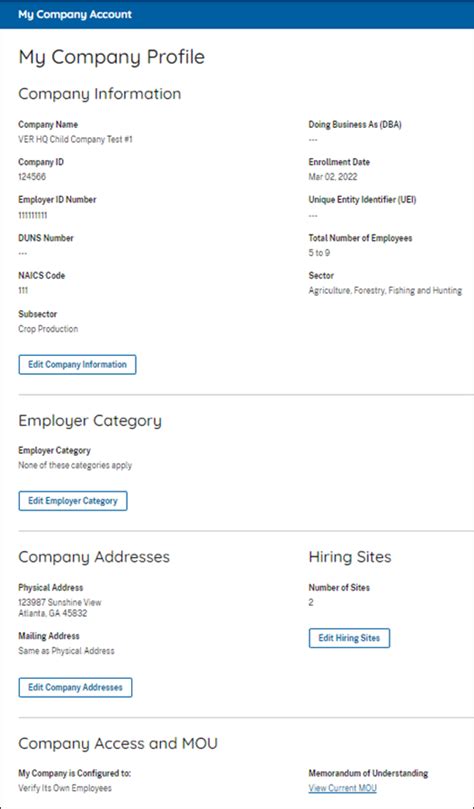Click Same as Physical Address text
Viewport: 474px width, 809px height.
pyautogui.click(x=66, y=651)
